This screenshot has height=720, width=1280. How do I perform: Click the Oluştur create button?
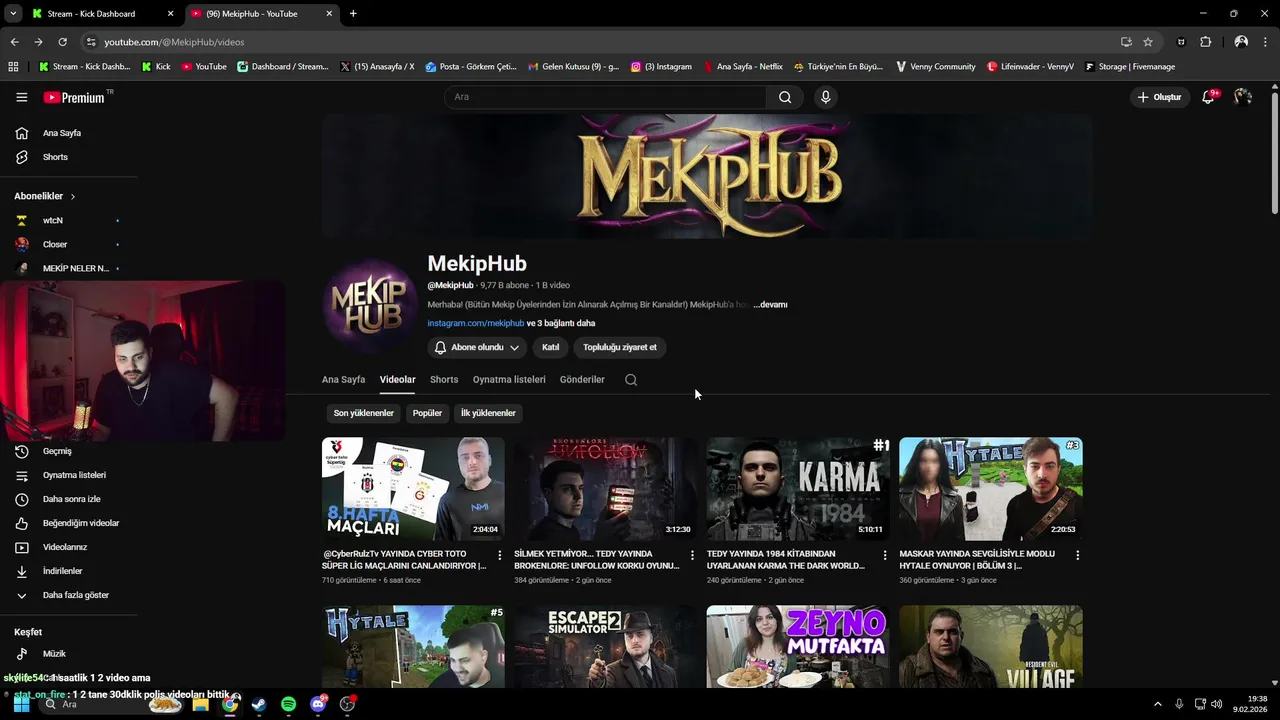[x=1159, y=97]
